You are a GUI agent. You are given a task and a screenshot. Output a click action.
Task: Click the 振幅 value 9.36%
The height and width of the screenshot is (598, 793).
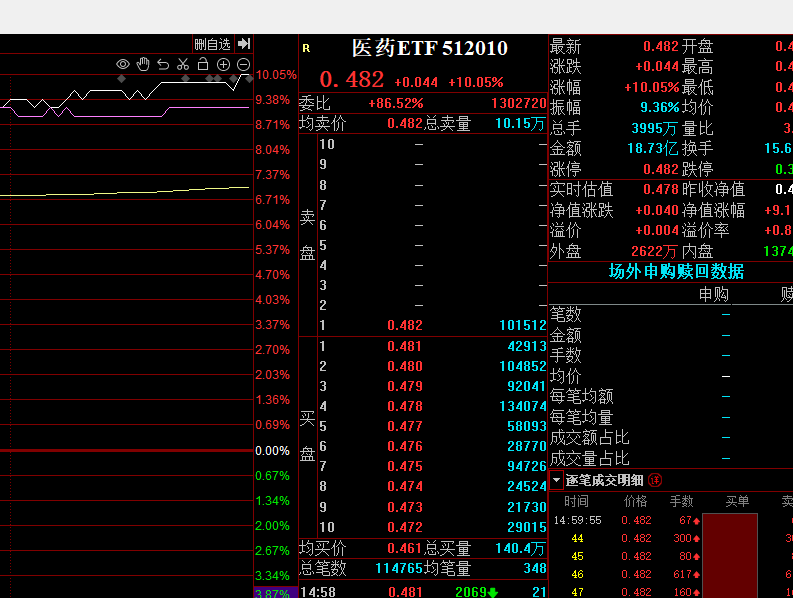pyautogui.click(x=659, y=108)
